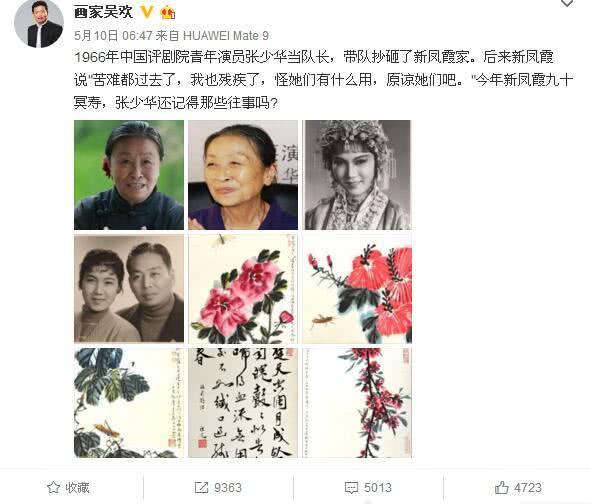The image size is (591, 504).
Task: Click the favorite star icon (收藏)
Action: tap(54, 487)
